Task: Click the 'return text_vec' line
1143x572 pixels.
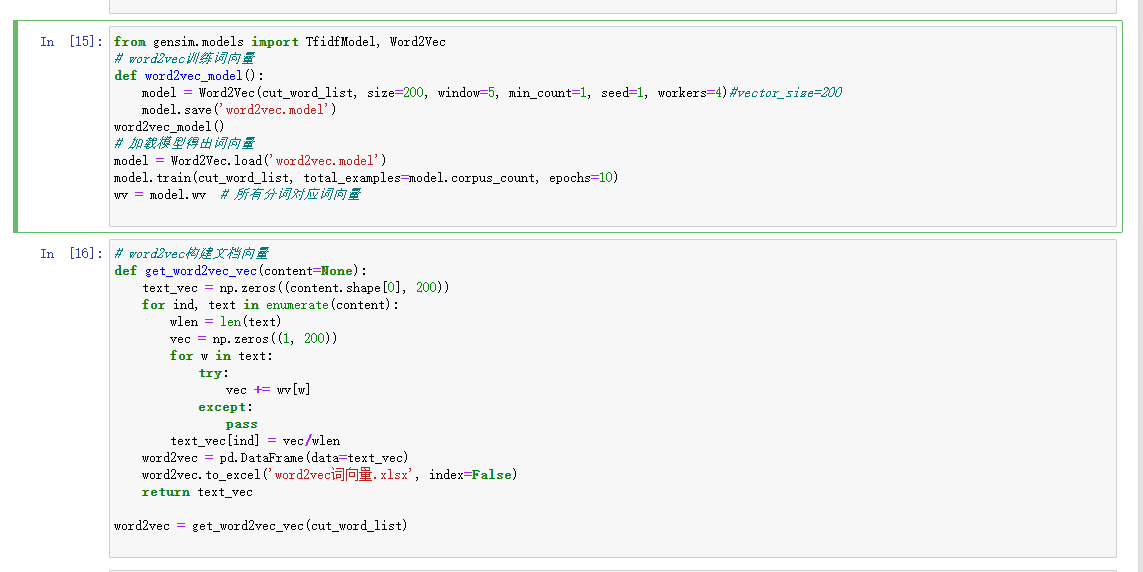Action: click(198, 492)
